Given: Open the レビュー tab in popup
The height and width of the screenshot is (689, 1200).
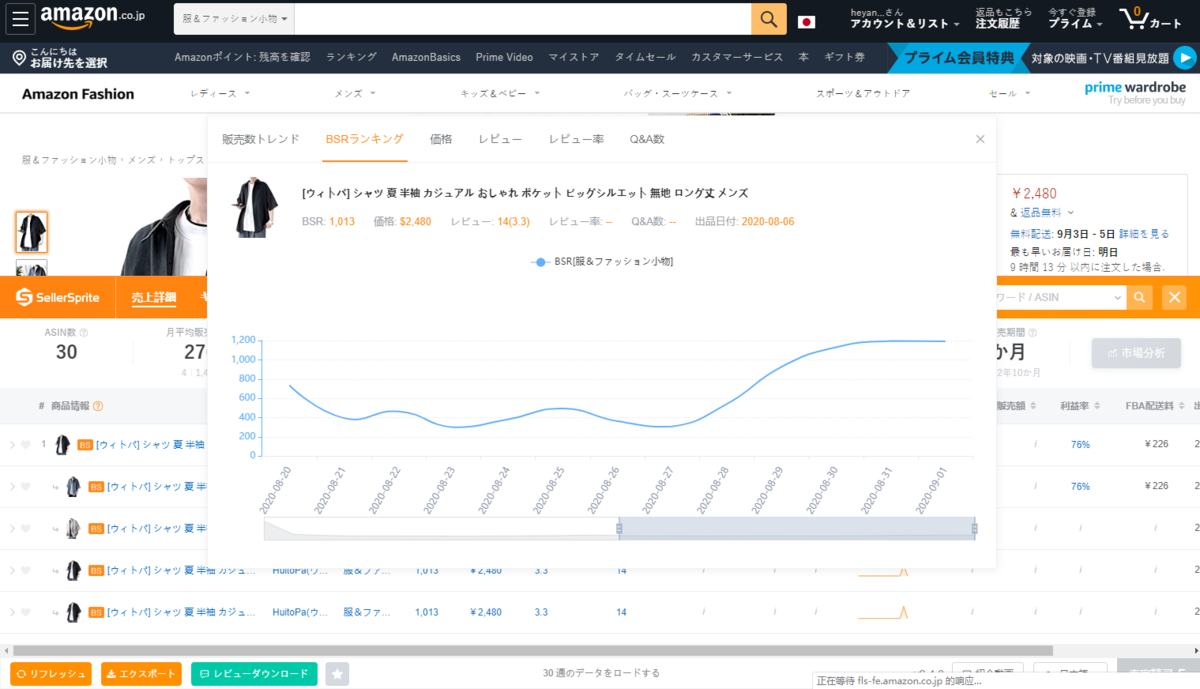Looking at the screenshot, I should tap(500, 139).
